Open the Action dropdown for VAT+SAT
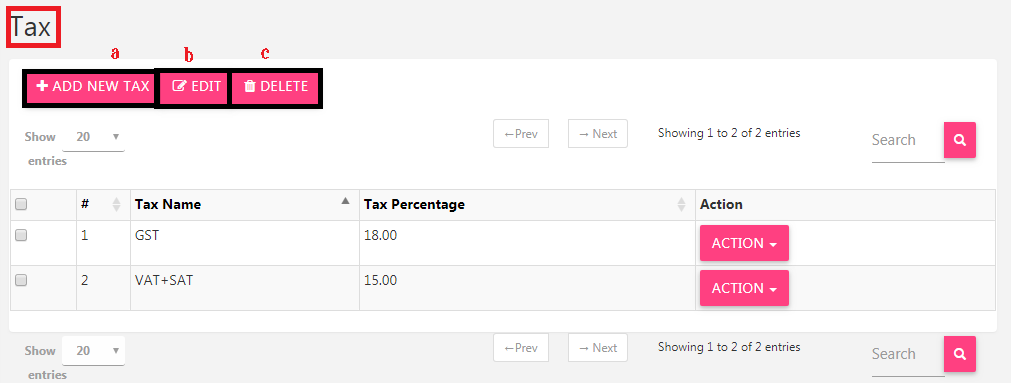 [744, 288]
